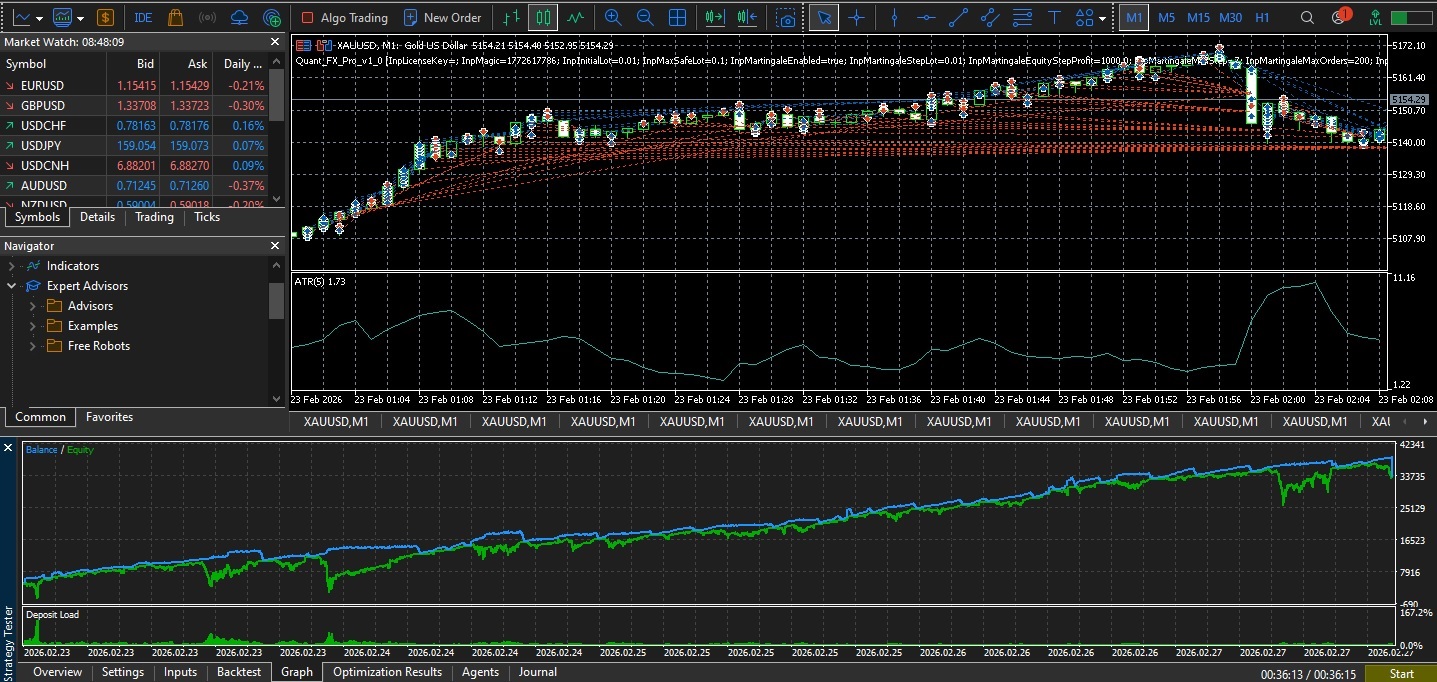Switch the chart to candlestick mode
Viewport: 1437px width, 682px height.
click(541, 17)
